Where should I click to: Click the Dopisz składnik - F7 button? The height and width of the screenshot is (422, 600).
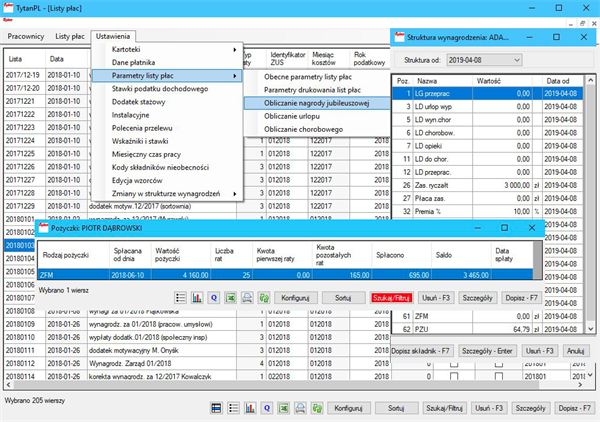tap(422, 351)
